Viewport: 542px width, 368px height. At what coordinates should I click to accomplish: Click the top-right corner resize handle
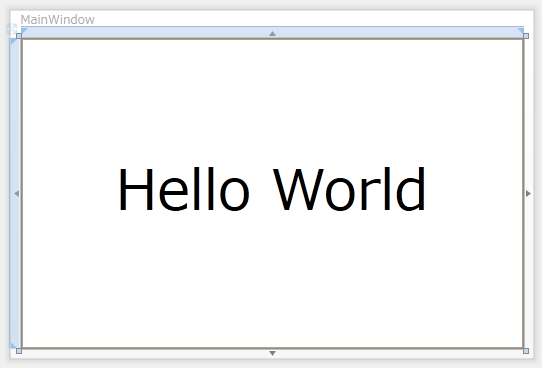526,36
